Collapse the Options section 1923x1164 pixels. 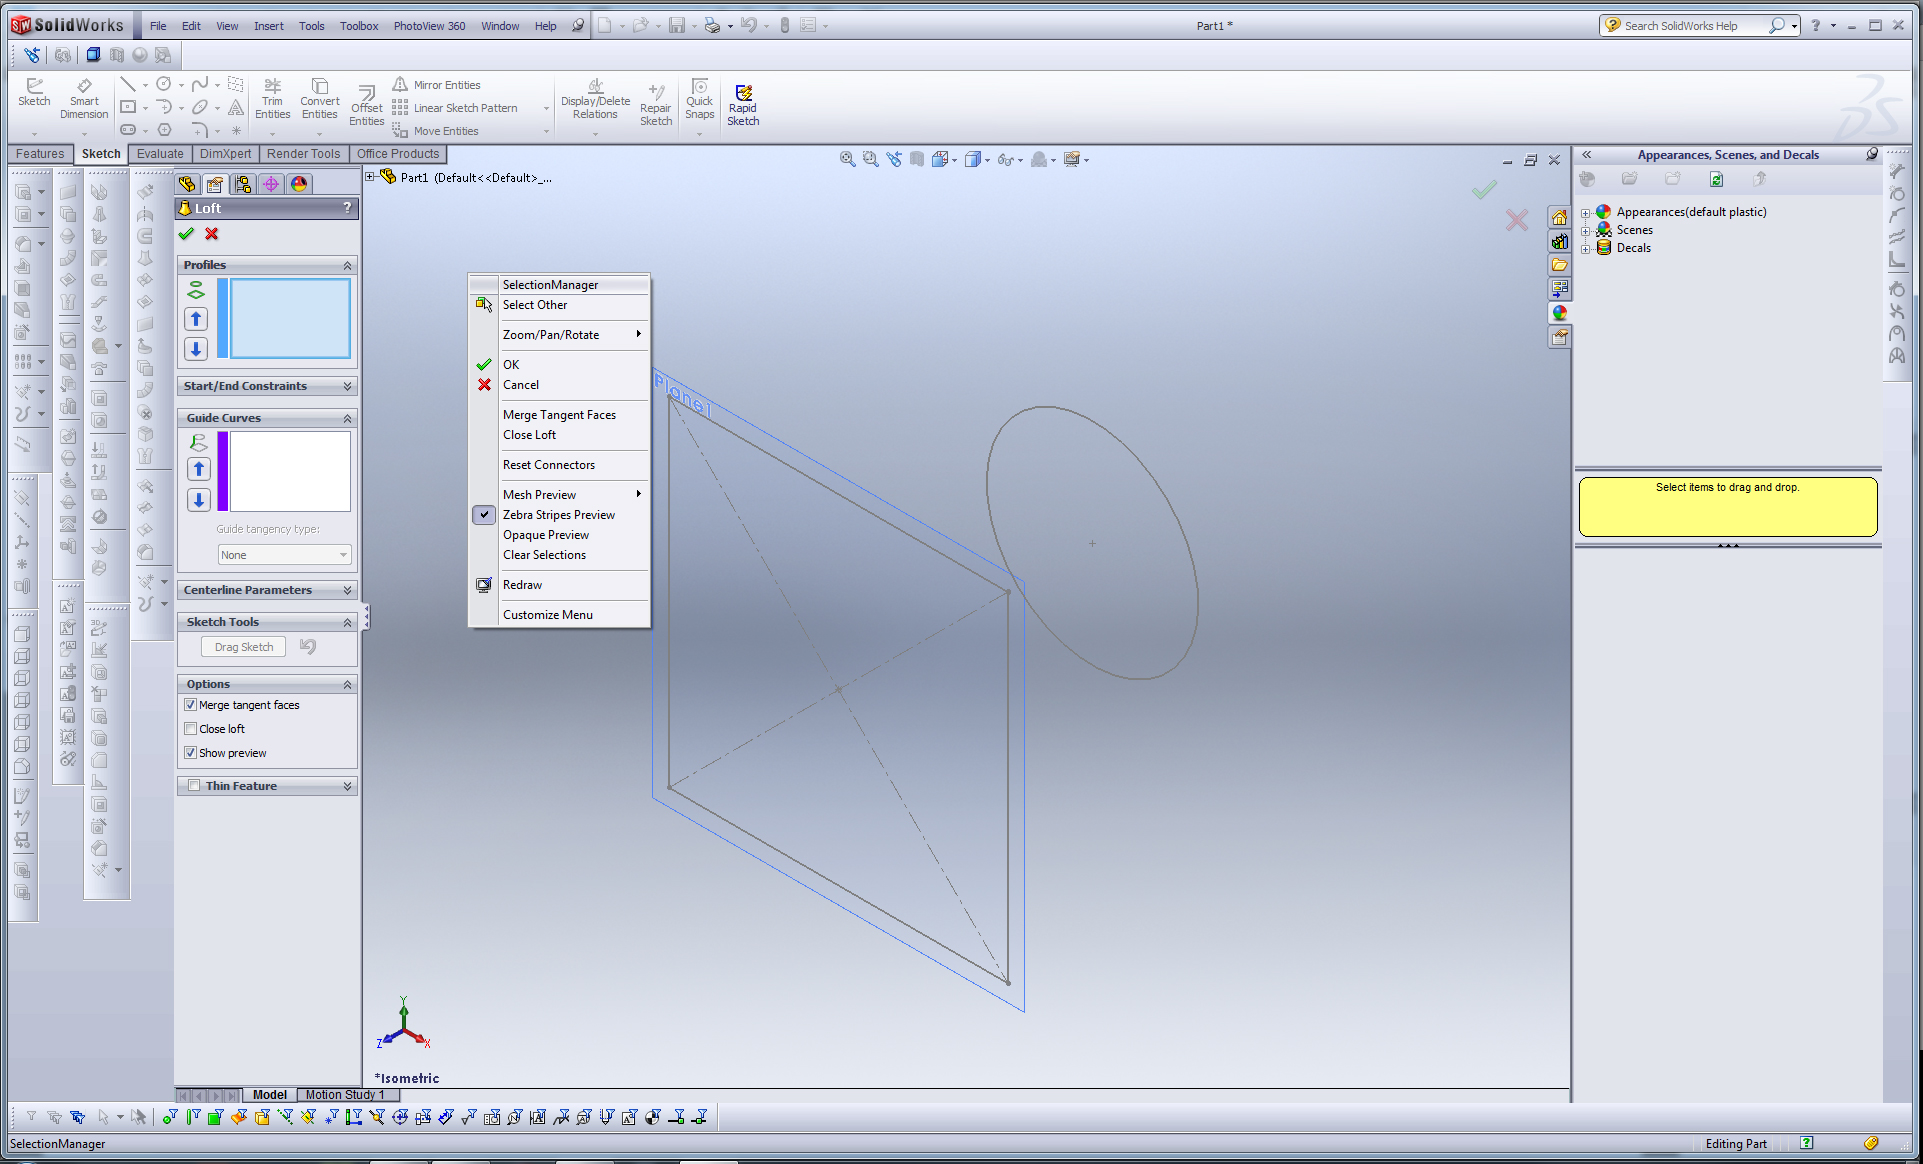[x=347, y=684]
